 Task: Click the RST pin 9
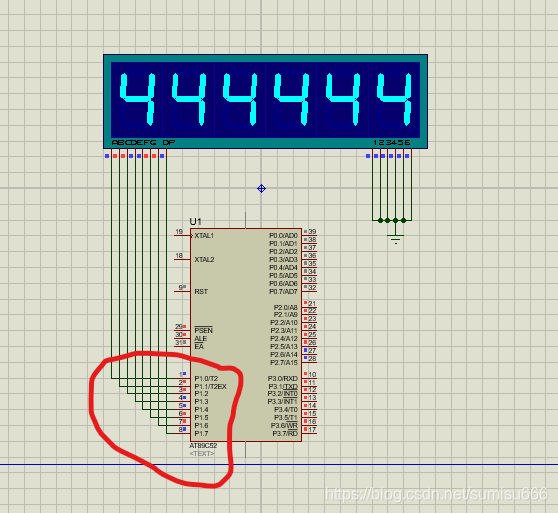[x=183, y=291]
